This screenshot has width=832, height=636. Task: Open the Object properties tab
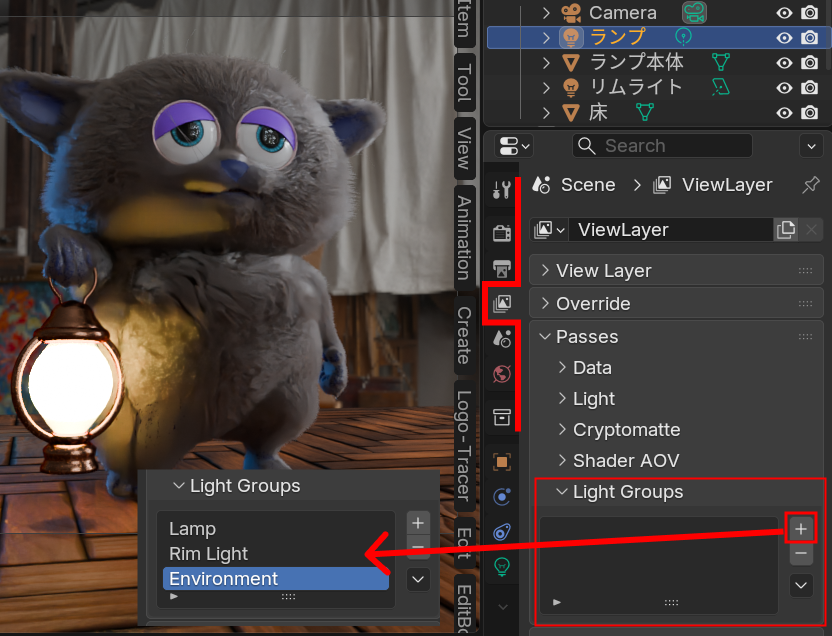pyautogui.click(x=502, y=461)
